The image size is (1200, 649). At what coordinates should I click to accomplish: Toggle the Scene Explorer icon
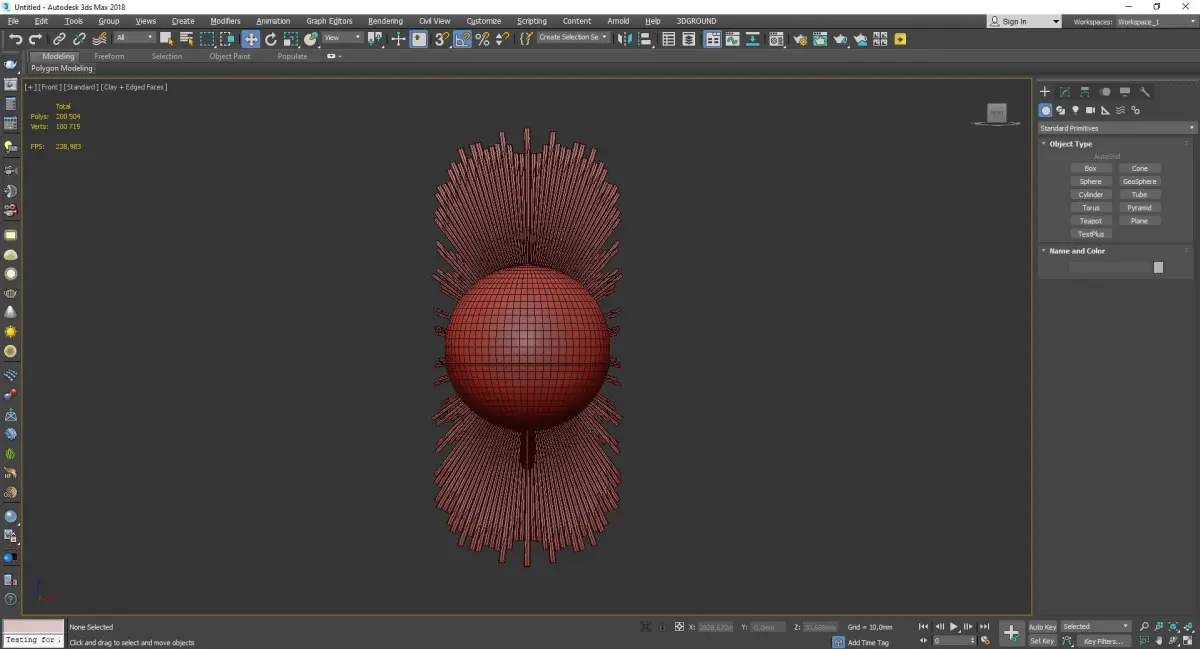click(x=668, y=39)
